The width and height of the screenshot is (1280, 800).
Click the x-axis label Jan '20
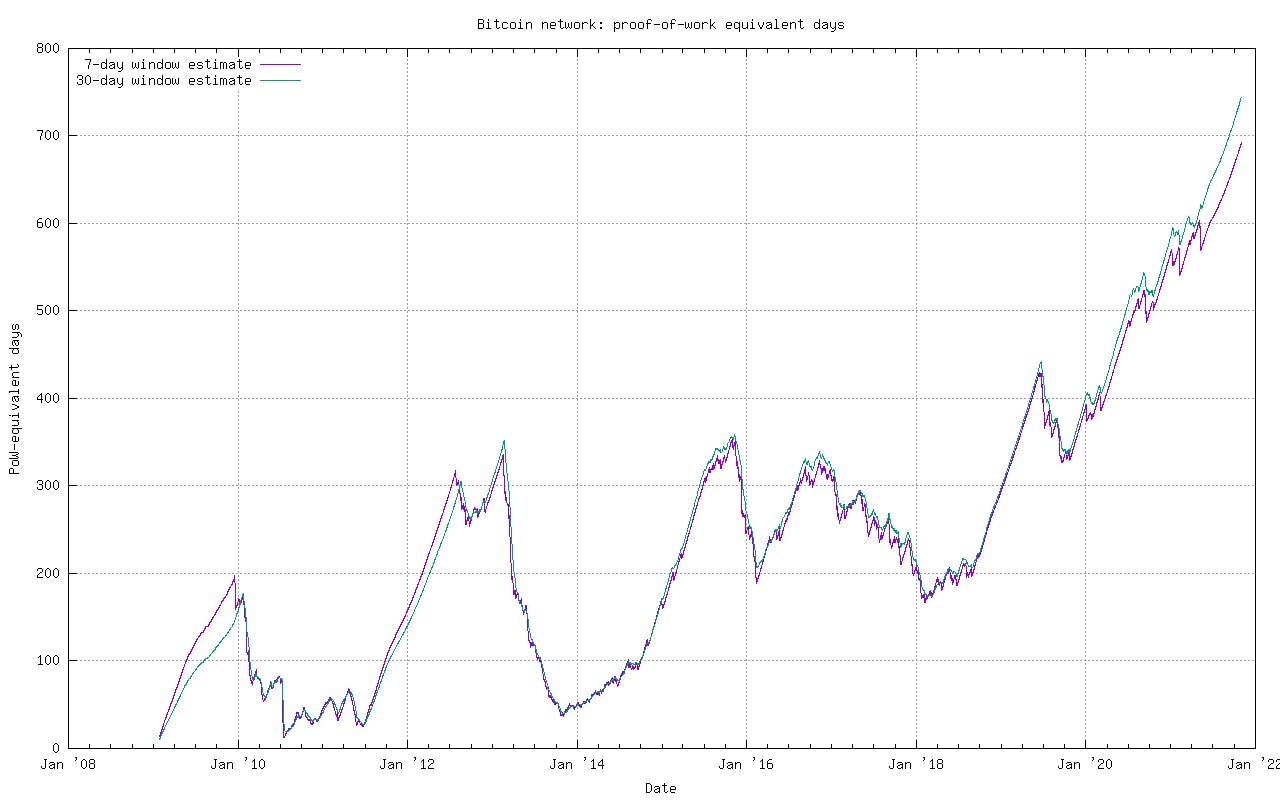point(1085,765)
